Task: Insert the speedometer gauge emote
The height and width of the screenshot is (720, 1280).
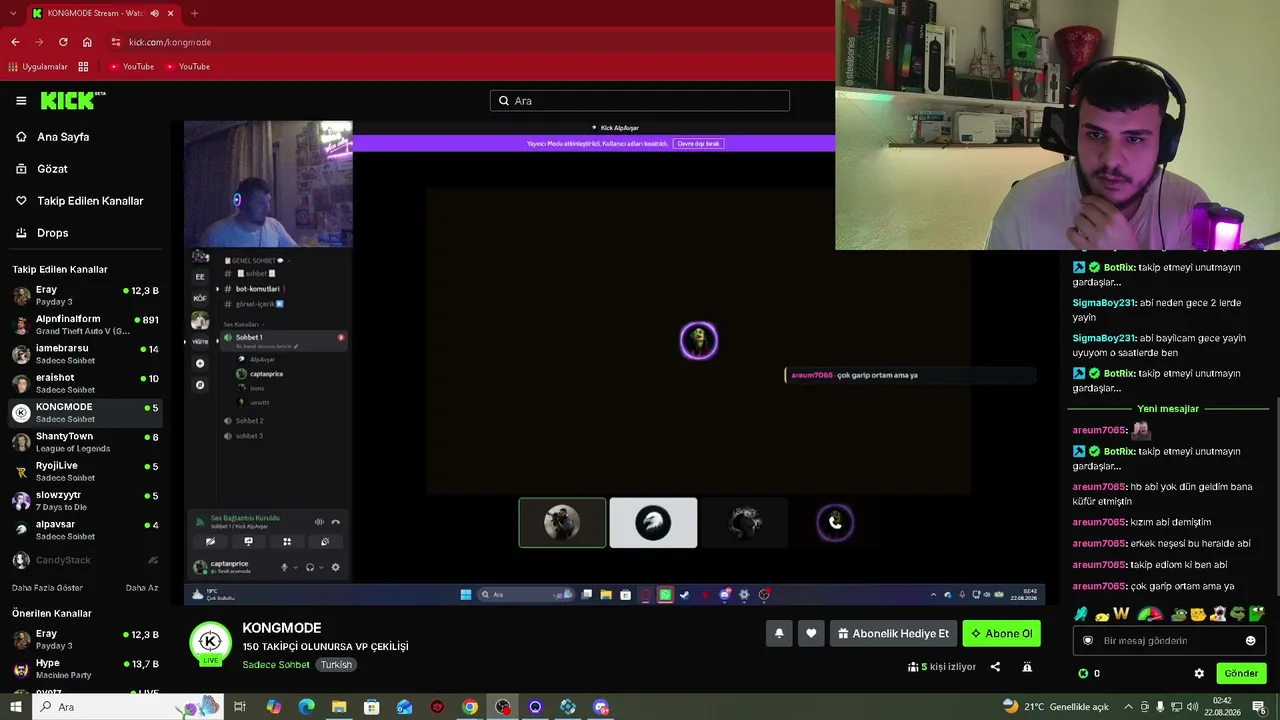Action: [1151, 614]
